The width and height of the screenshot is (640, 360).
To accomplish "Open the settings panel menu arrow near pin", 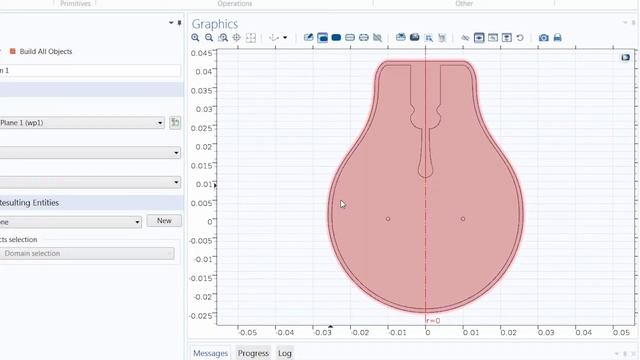I will pos(171,23).
